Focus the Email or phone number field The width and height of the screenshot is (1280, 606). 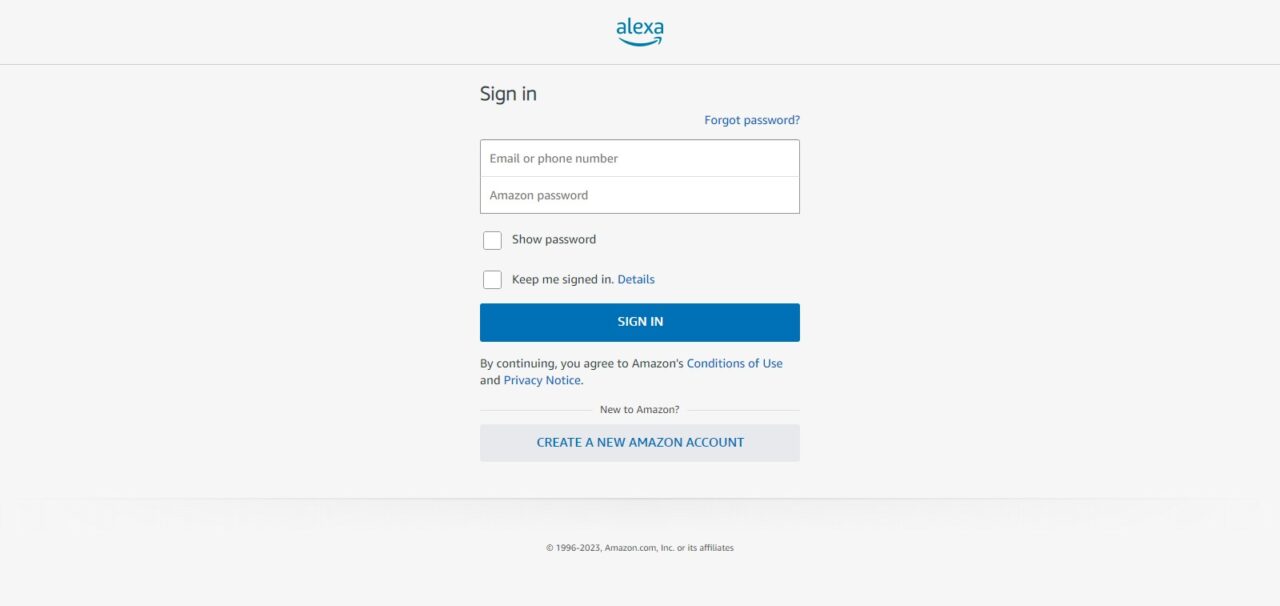click(640, 158)
